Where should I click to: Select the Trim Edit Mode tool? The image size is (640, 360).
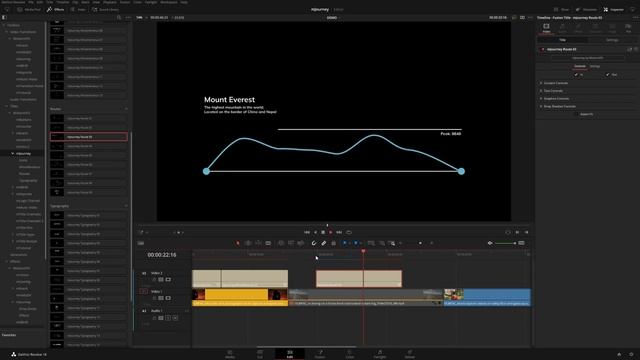[x=248, y=243]
